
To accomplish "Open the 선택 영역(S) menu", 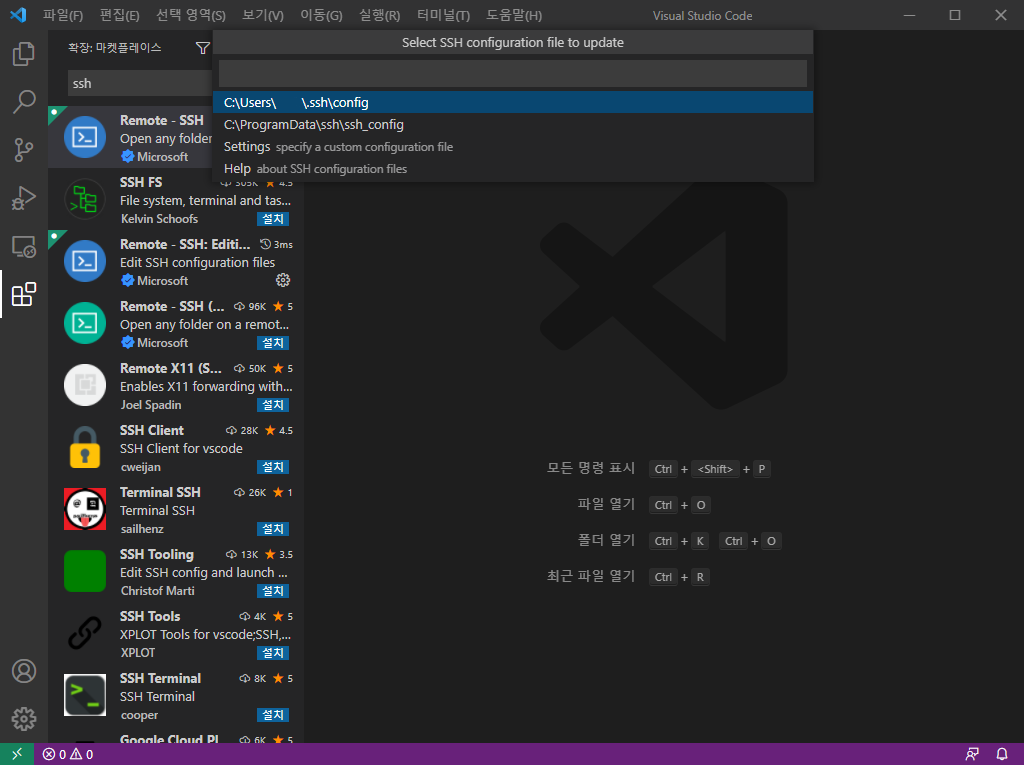I will point(191,15).
